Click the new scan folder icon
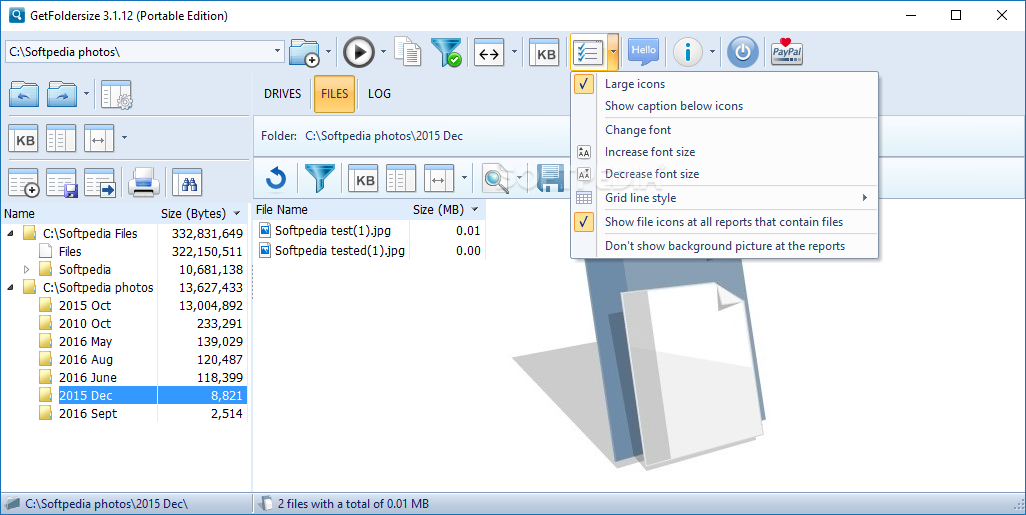Image resolution: width=1026 pixels, height=515 pixels. 304,52
